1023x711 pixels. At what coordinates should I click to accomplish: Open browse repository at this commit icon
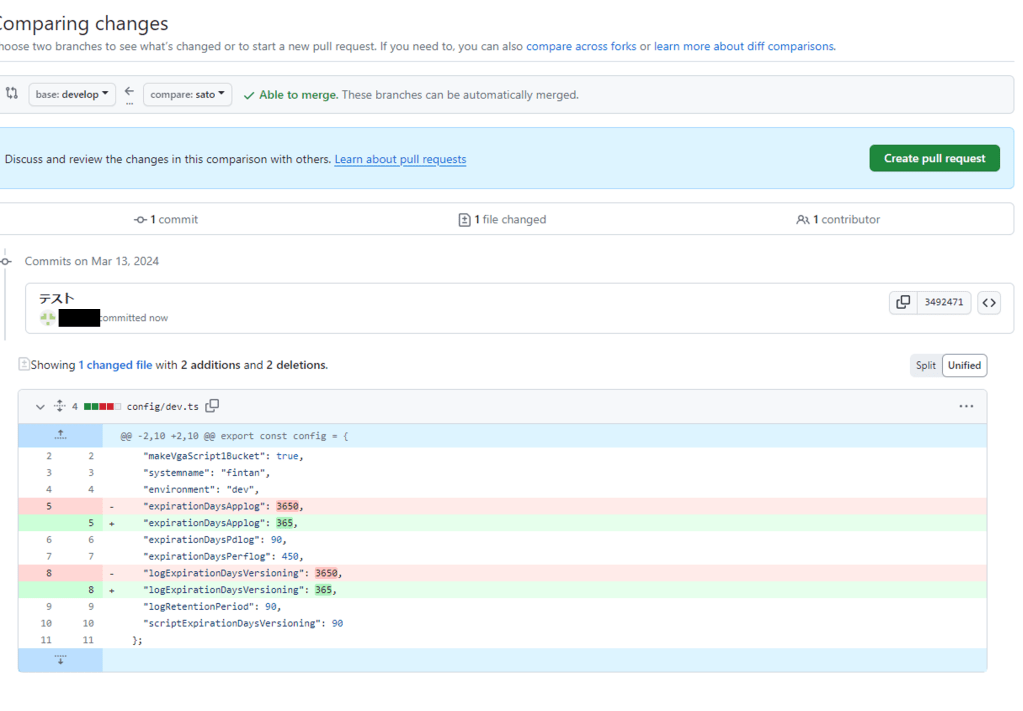click(x=988, y=302)
